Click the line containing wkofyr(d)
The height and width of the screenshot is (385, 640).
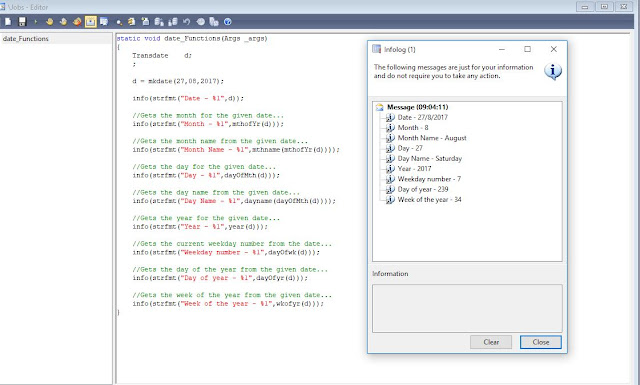click(x=228, y=304)
